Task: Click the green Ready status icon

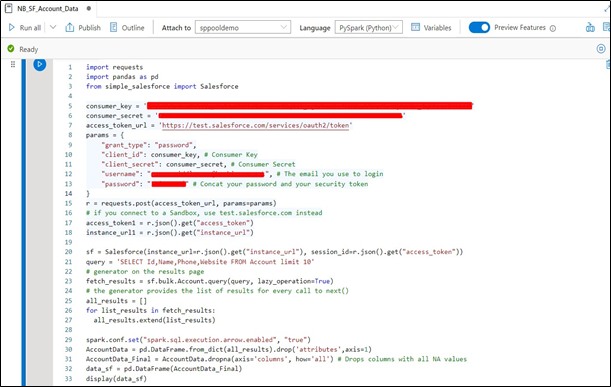Action: point(11,49)
